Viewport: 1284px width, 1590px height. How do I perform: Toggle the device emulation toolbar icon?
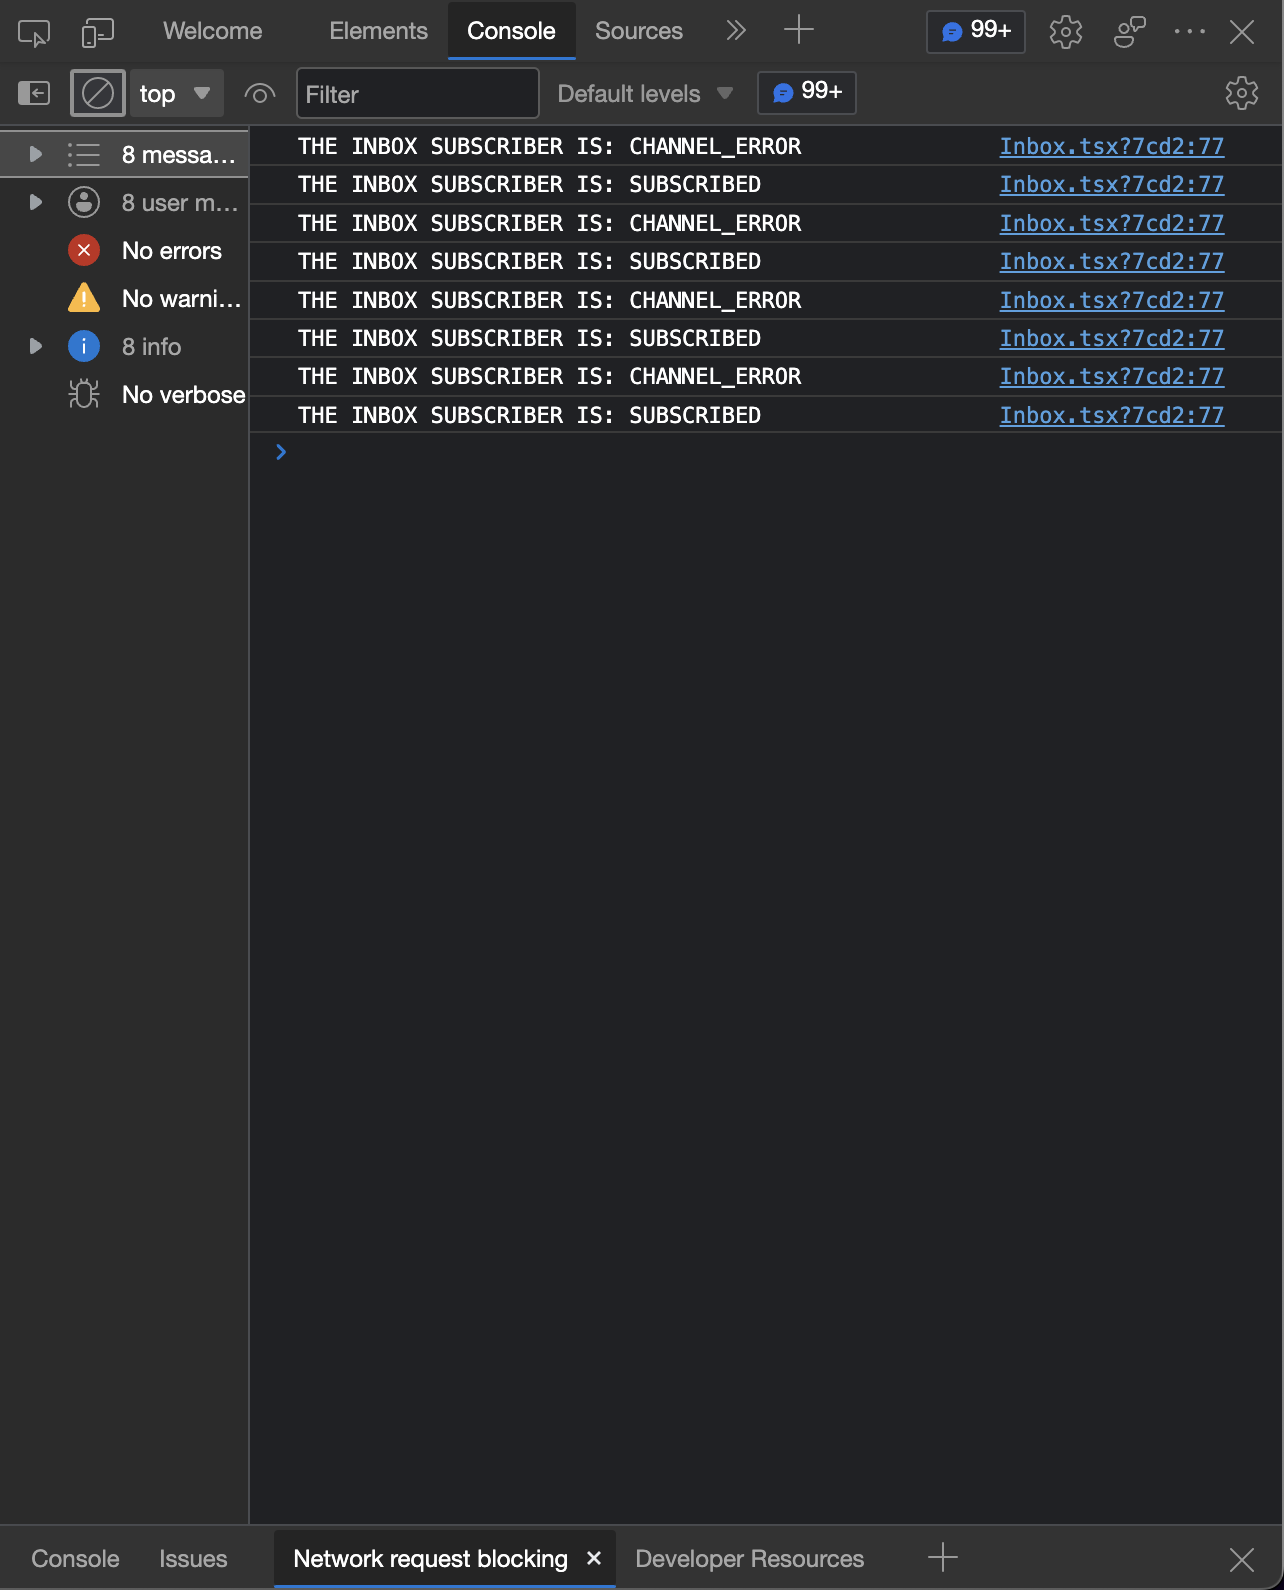96,31
